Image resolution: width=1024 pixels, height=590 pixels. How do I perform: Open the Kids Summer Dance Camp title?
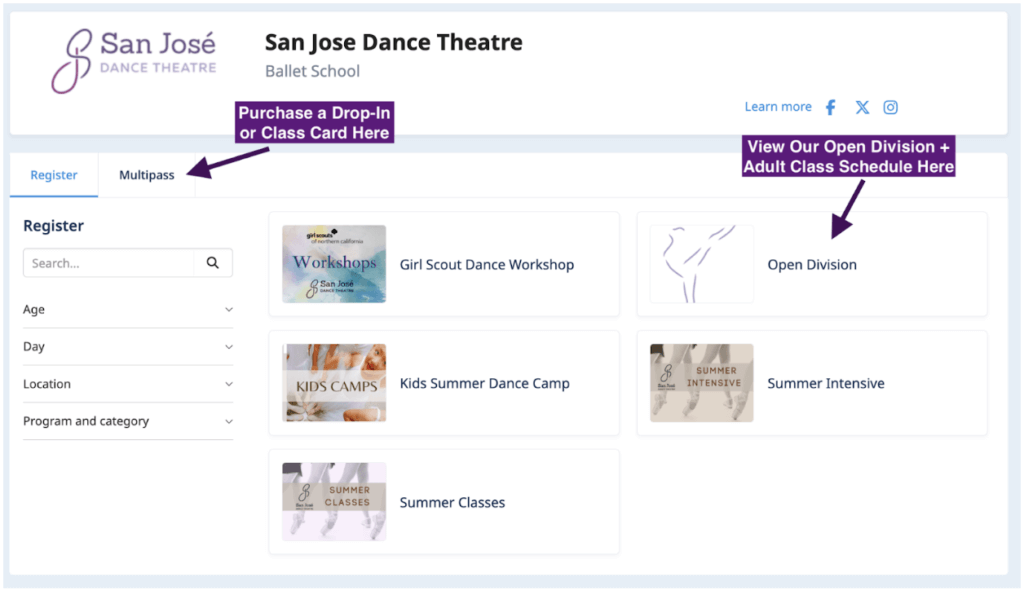tap(485, 384)
